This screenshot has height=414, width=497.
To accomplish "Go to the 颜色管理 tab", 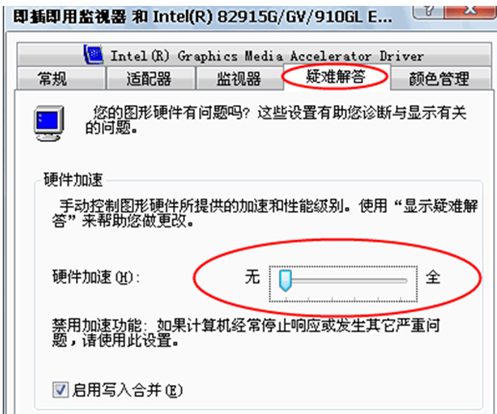I will [x=440, y=79].
